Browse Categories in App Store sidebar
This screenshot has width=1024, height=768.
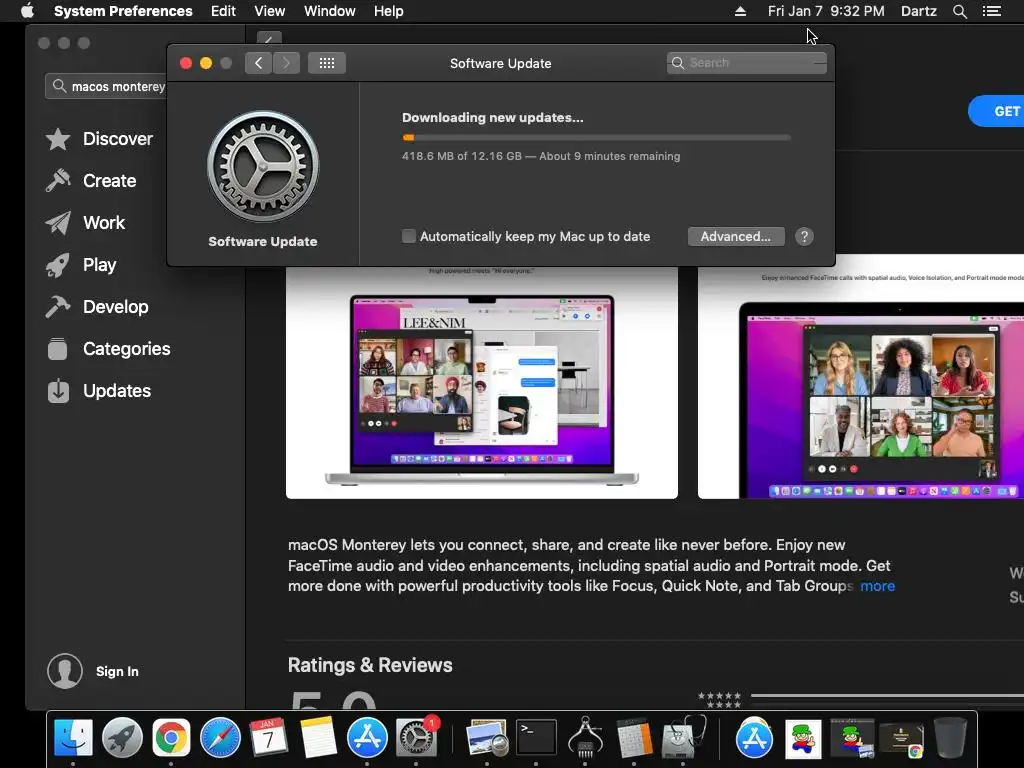[108, 349]
